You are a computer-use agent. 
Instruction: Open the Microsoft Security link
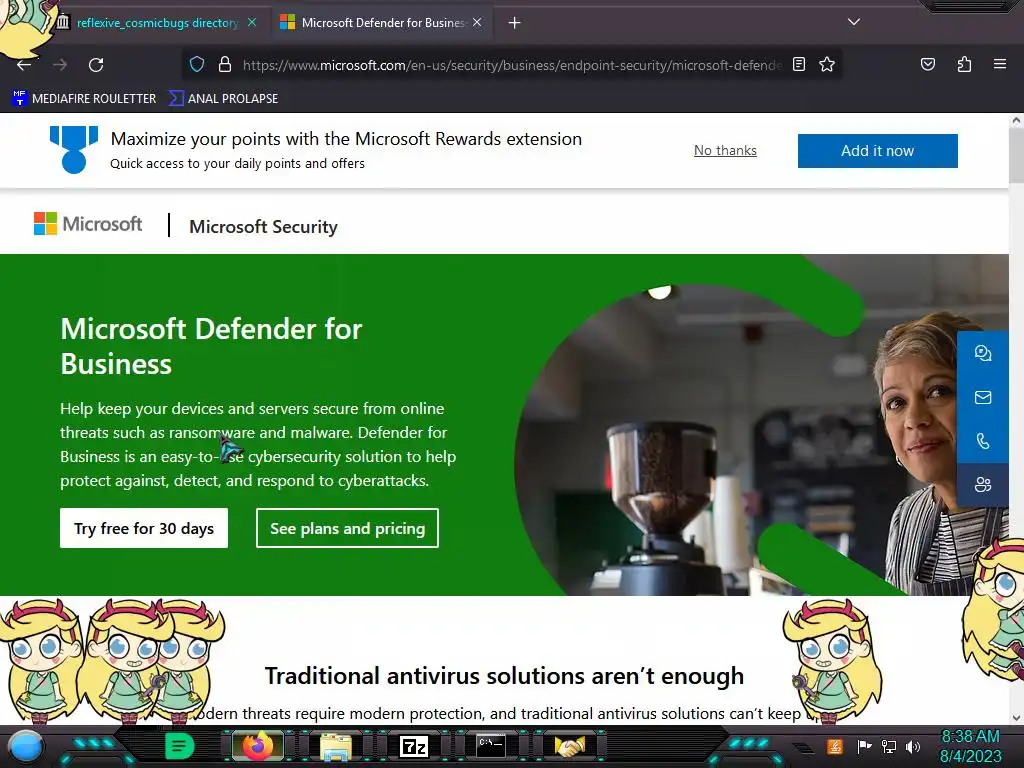tap(263, 227)
